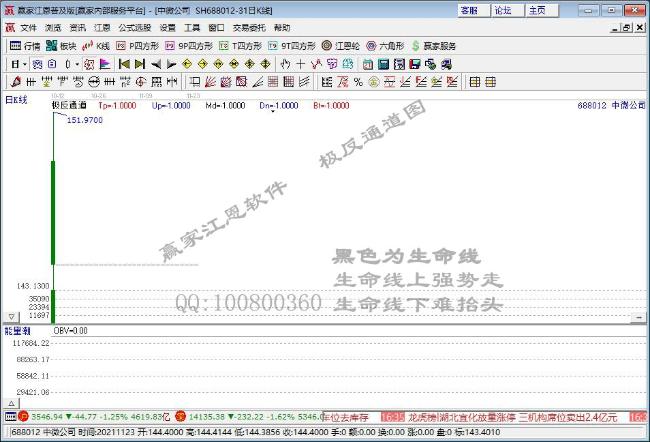Click the percent % tool icon
Image resolution: width=650 pixels, height=442 pixels.
click(x=358, y=82)
